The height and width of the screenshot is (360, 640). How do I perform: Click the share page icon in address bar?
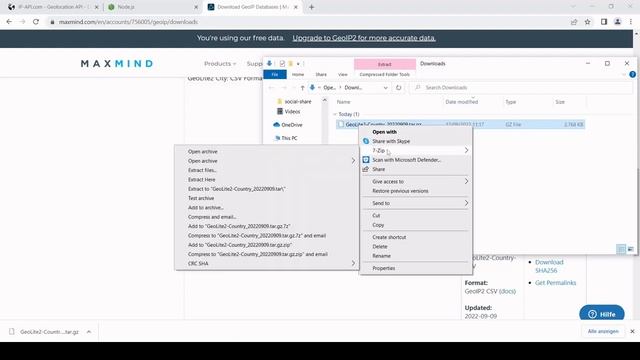(x=574, y=22)
